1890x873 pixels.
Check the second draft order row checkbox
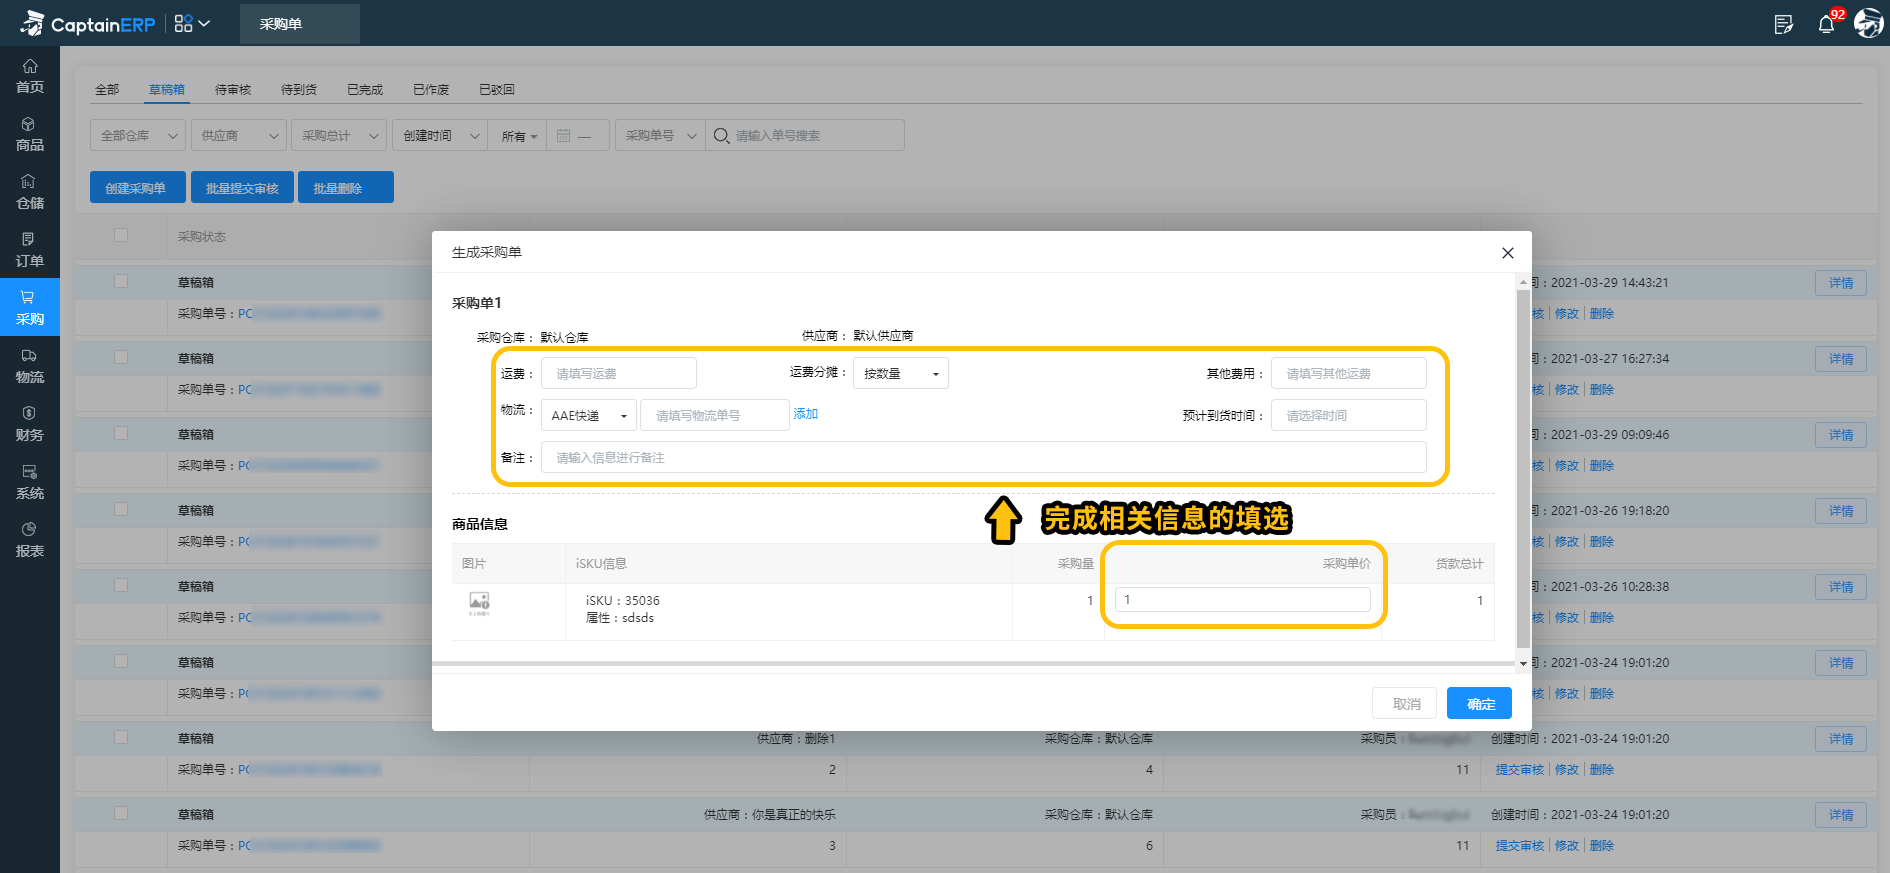(x=121, y=357)
